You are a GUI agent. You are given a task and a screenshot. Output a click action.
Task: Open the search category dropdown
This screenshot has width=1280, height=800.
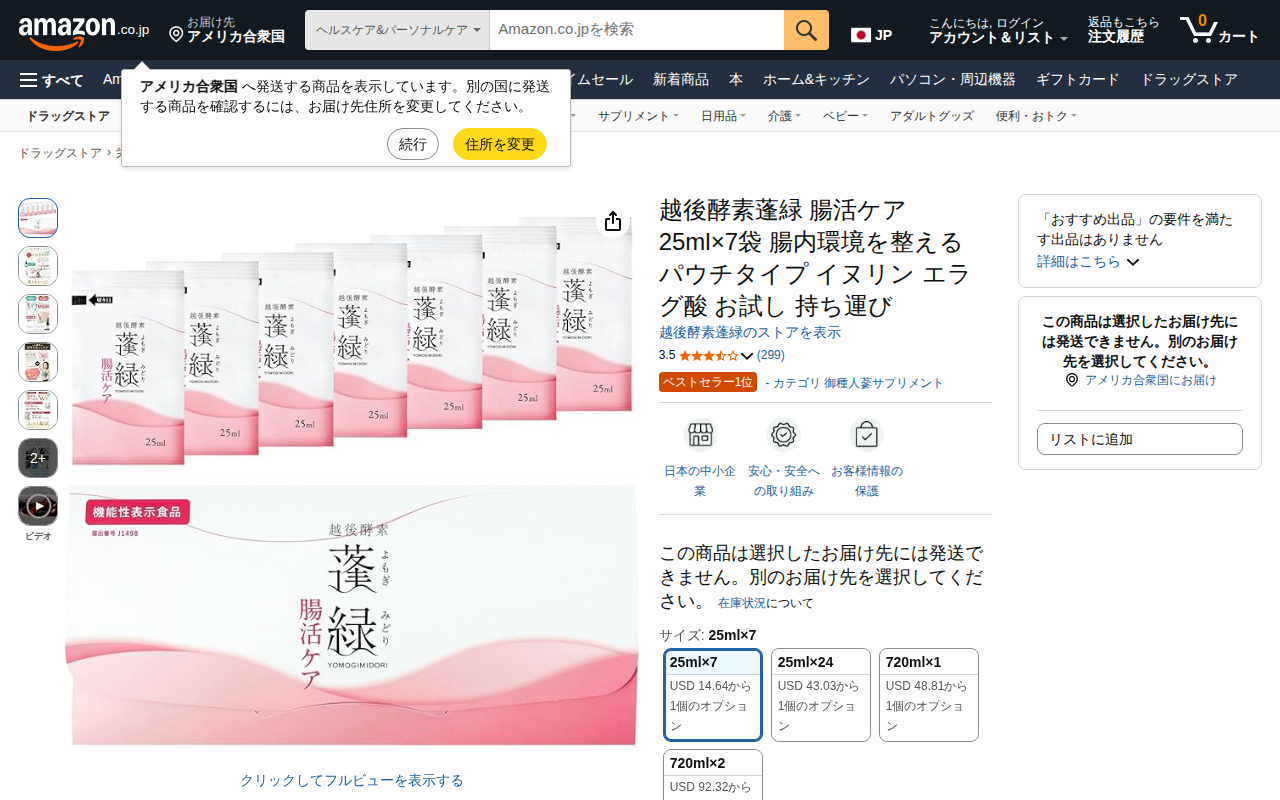tap(397, 30)
